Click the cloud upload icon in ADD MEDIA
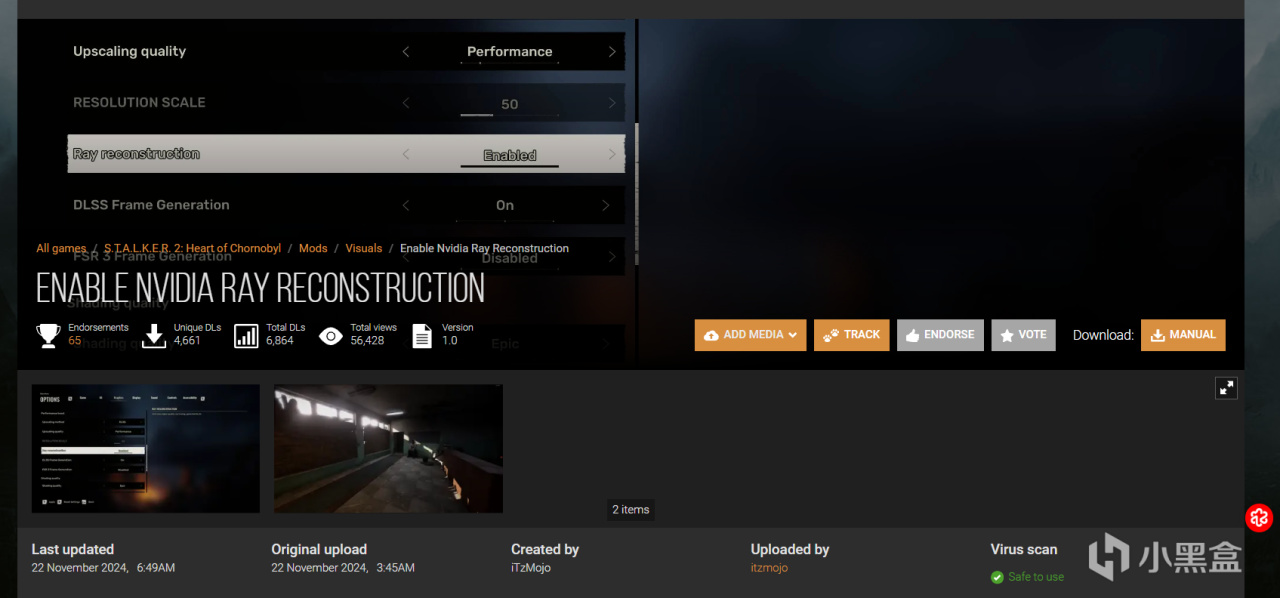 coord(711,335)
